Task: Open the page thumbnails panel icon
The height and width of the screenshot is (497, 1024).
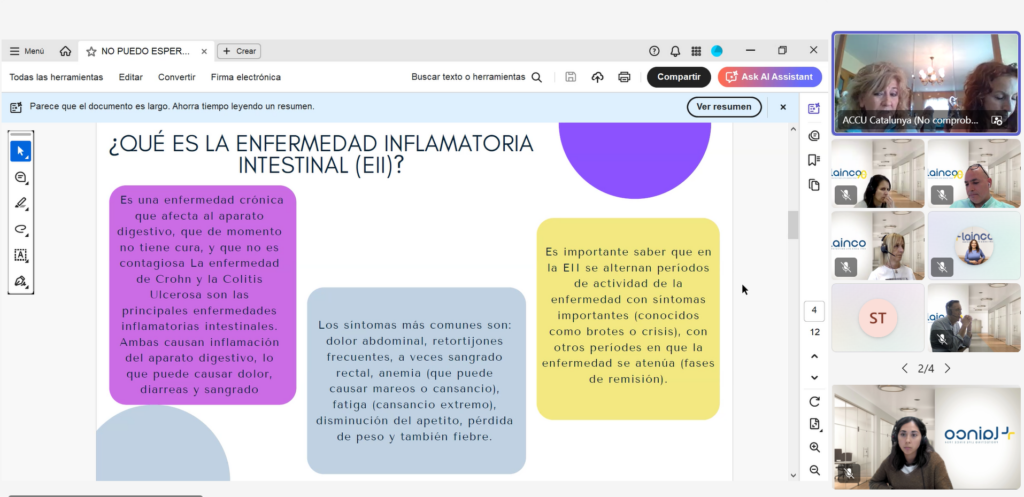Action: [814, 185]
